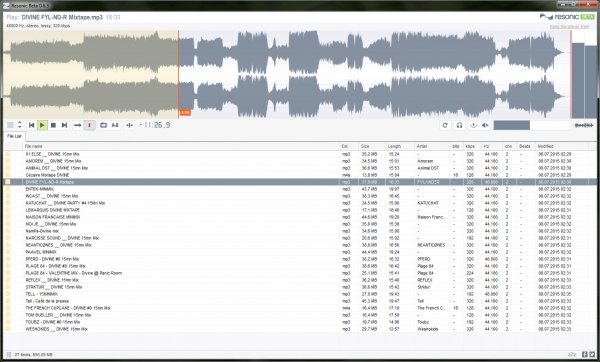
Task: Click the sleep 'zZz' icon in status bar
Action: [572, 355]
